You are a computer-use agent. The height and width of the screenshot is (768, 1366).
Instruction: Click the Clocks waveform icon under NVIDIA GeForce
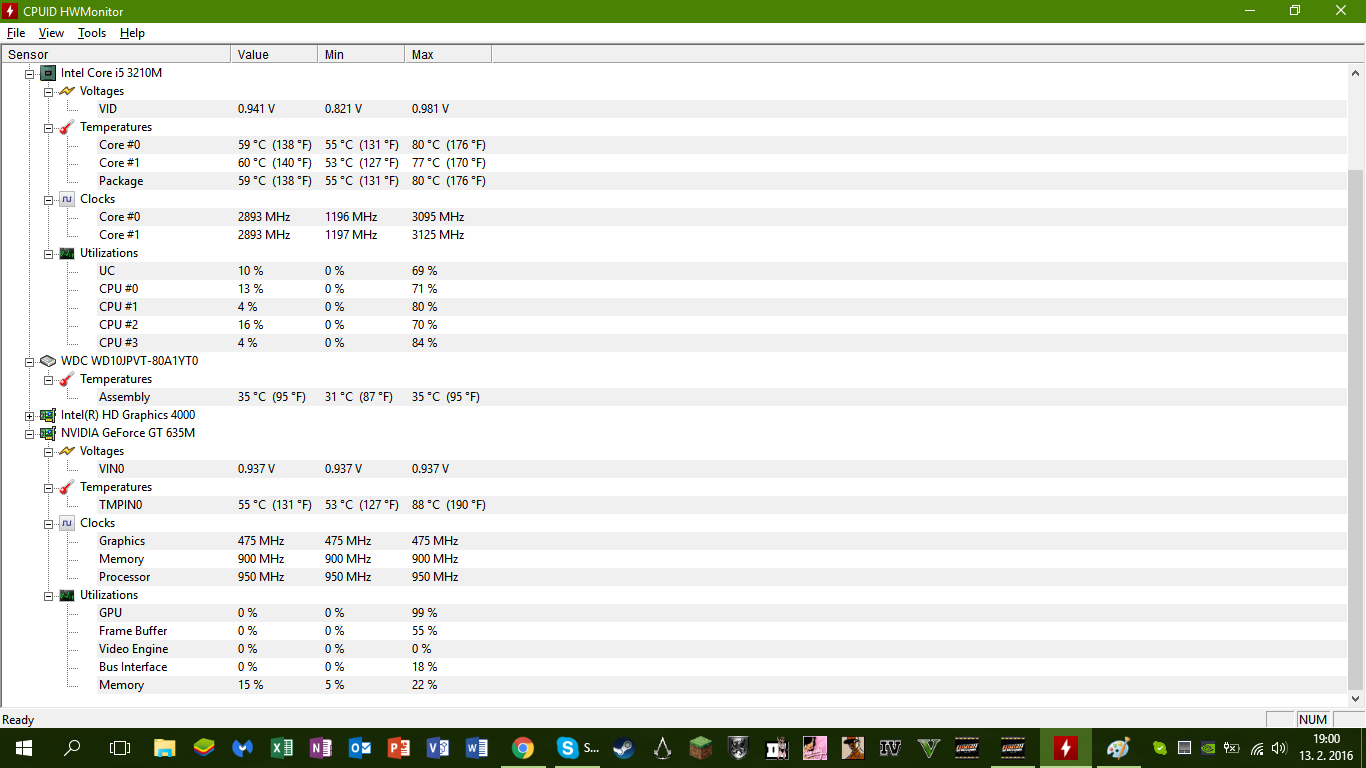point(67,523)
